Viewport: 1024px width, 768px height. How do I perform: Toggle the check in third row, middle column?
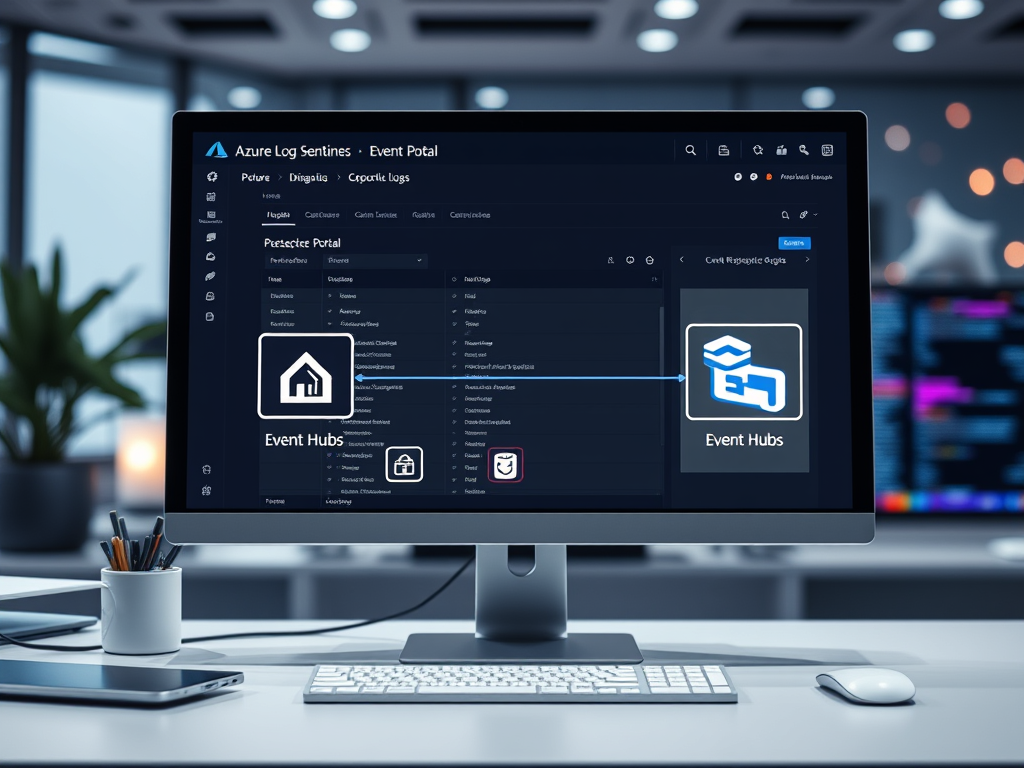click(330, 324)
